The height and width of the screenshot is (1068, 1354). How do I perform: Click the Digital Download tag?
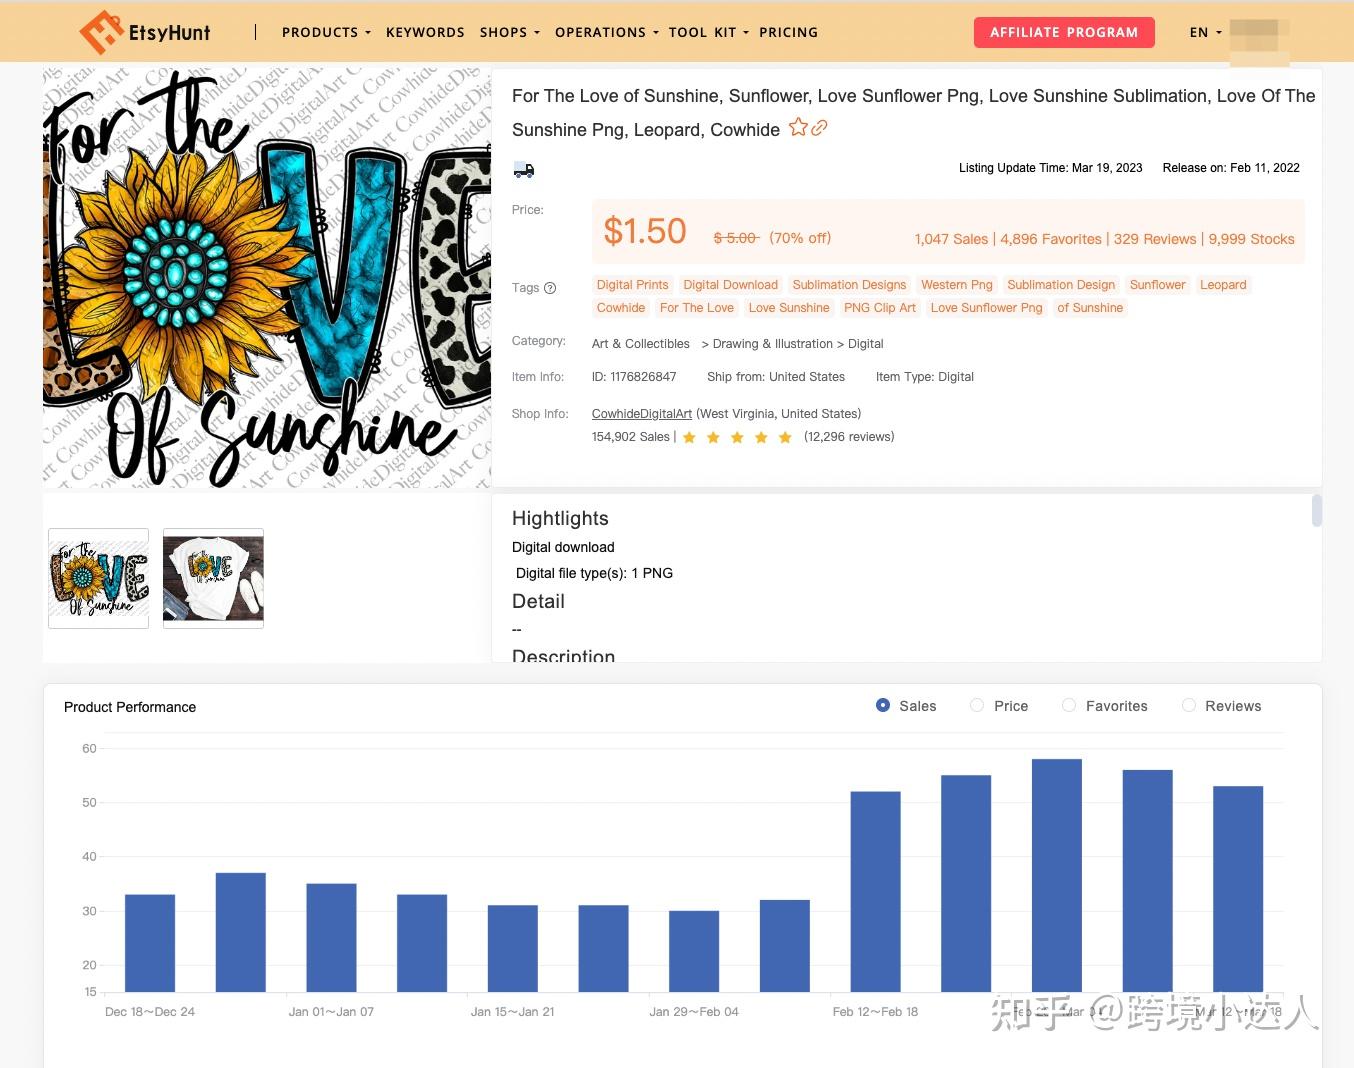(730, 285)
